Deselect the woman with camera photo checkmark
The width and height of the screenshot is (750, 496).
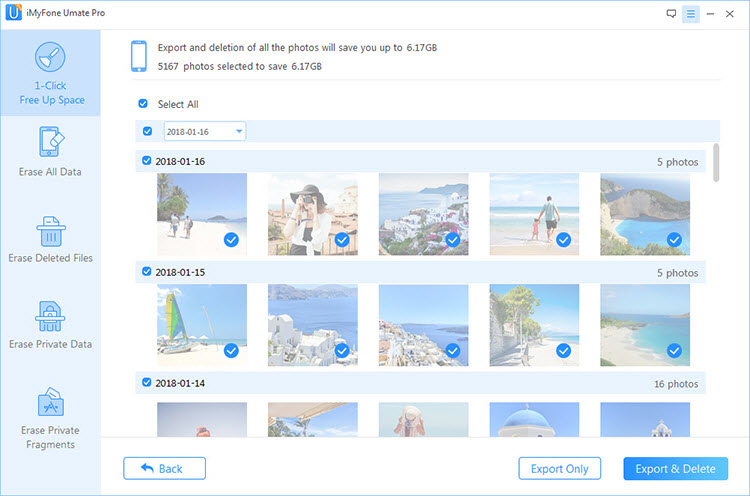click(x=342, y=240)
